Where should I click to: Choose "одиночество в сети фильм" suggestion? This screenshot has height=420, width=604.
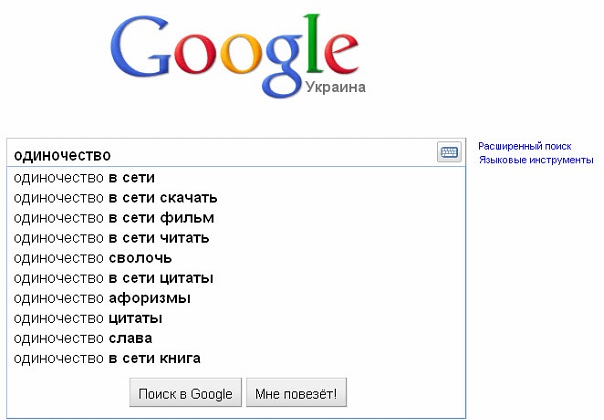pos(114,218)
